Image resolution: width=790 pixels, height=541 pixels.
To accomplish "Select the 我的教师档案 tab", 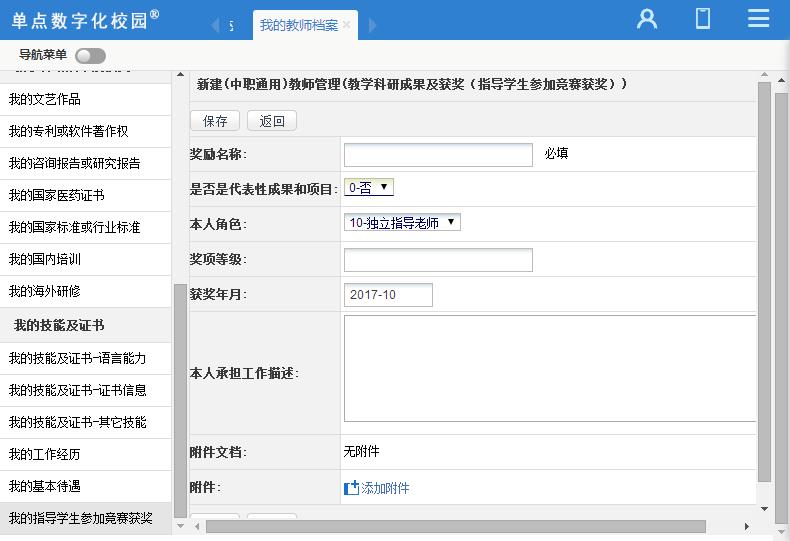I will [x=298, y=25].
